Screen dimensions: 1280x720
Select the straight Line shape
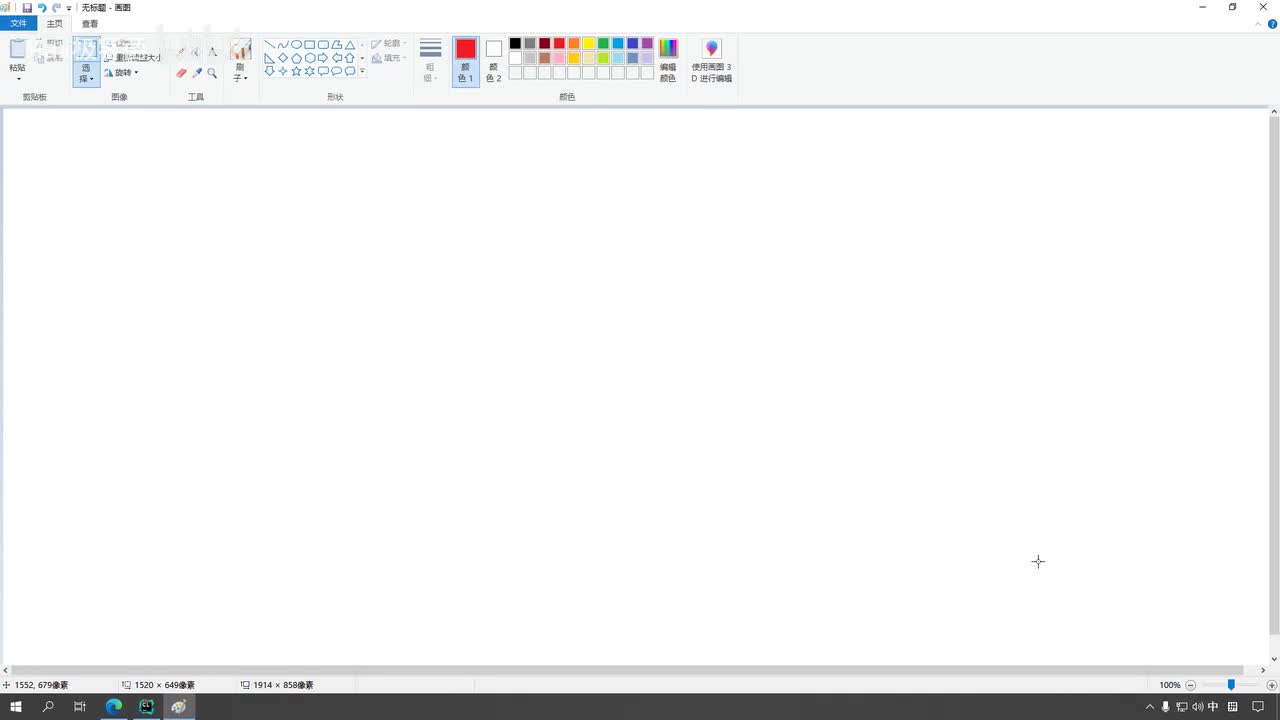pyautogui.click(x=270, y=45)
